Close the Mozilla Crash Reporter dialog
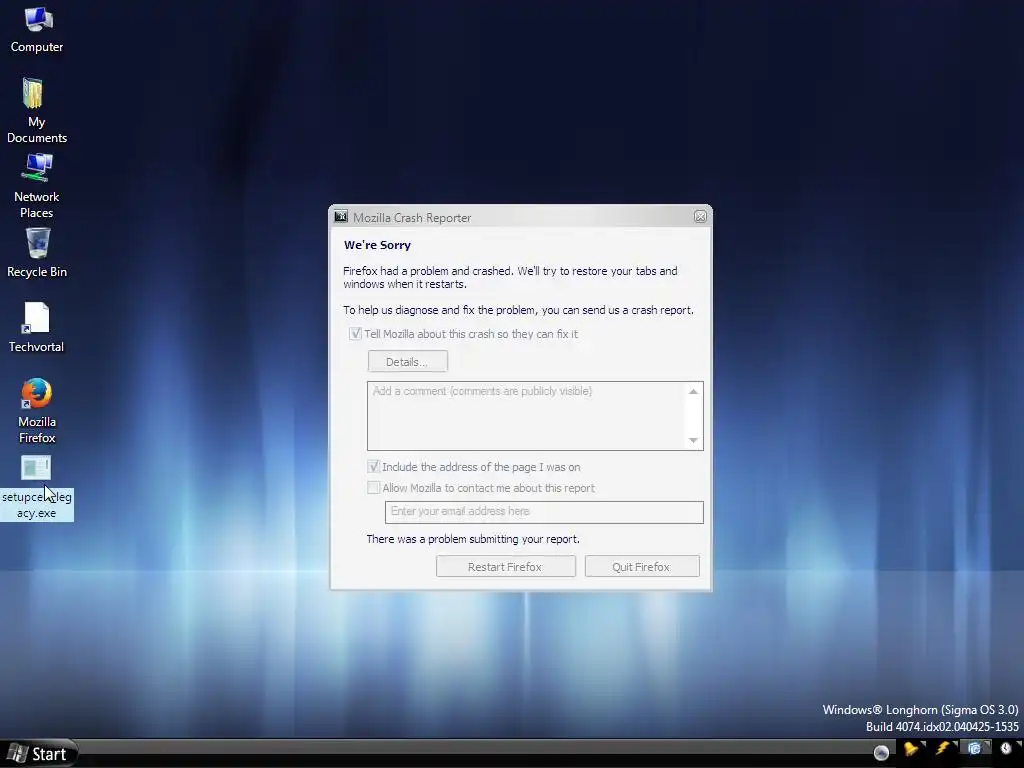The image size is (1024, 768). (700, 217)
